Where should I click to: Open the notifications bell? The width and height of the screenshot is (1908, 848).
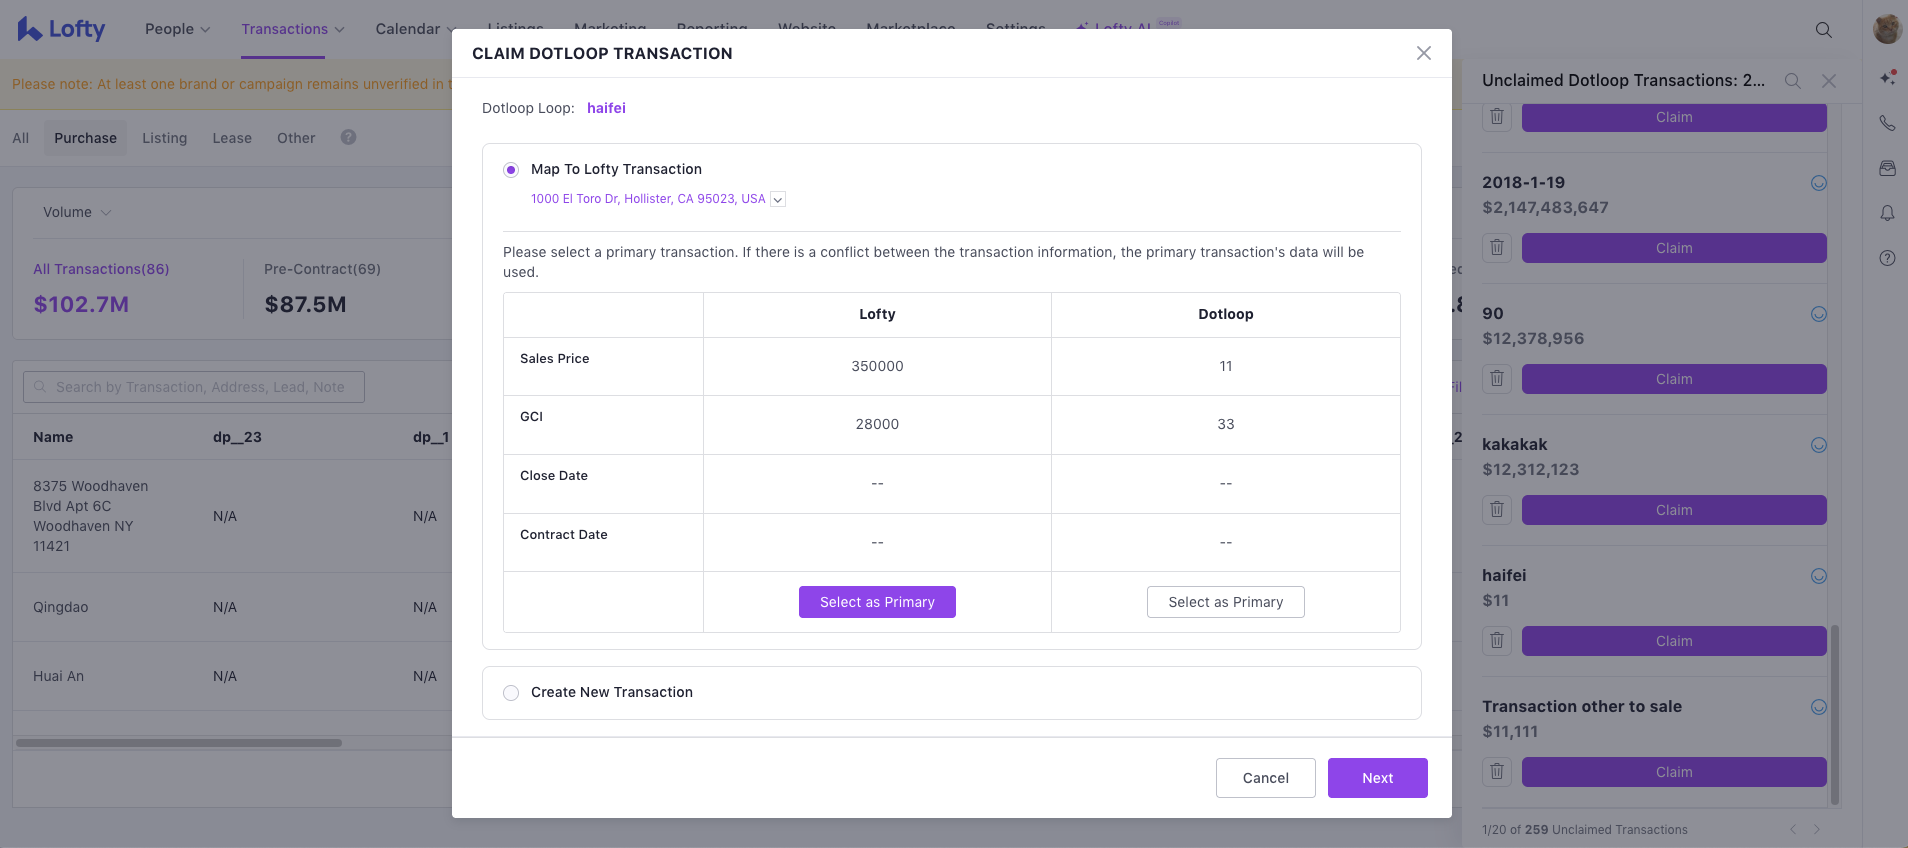click(x=1887, y=213)
